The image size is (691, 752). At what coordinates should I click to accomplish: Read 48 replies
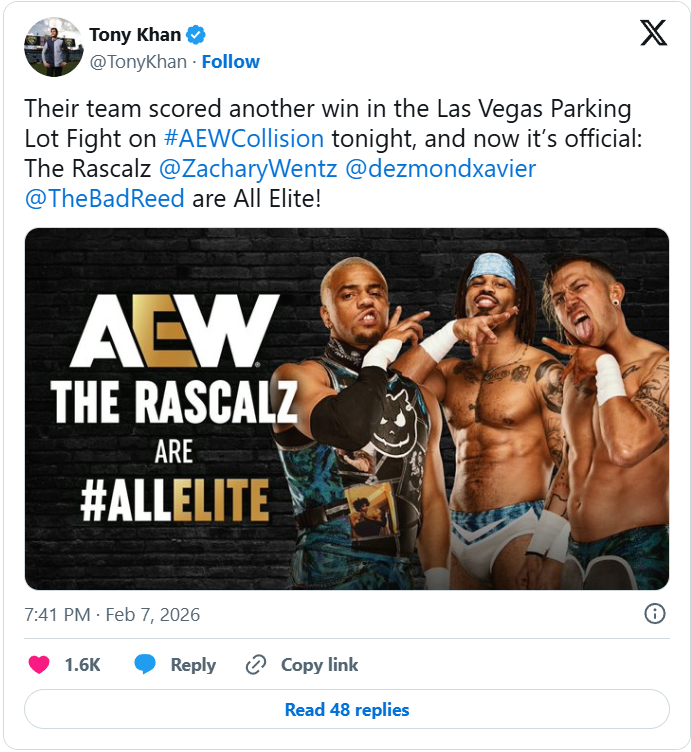347,709
